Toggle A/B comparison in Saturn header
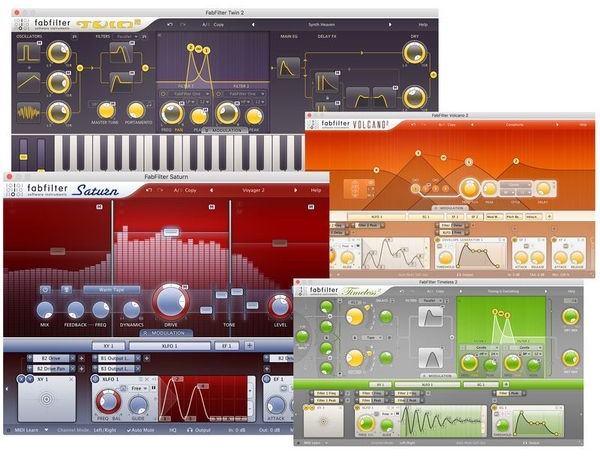 tap(177, 190)
